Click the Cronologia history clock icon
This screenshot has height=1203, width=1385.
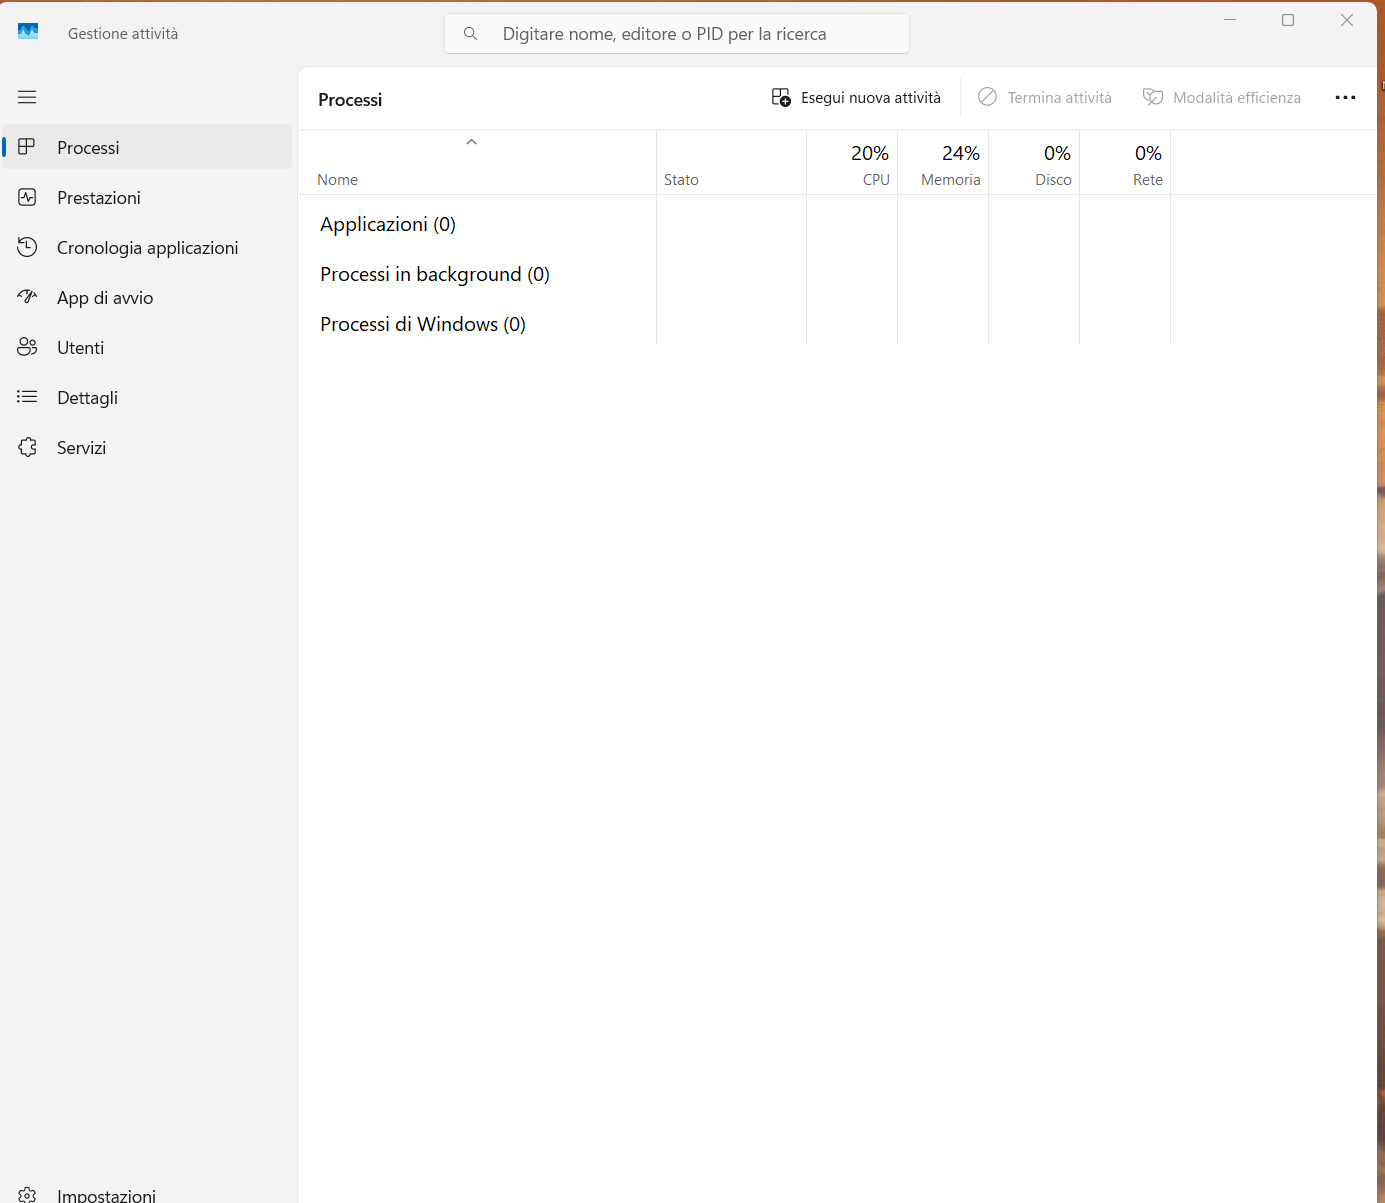coord(27,247)
